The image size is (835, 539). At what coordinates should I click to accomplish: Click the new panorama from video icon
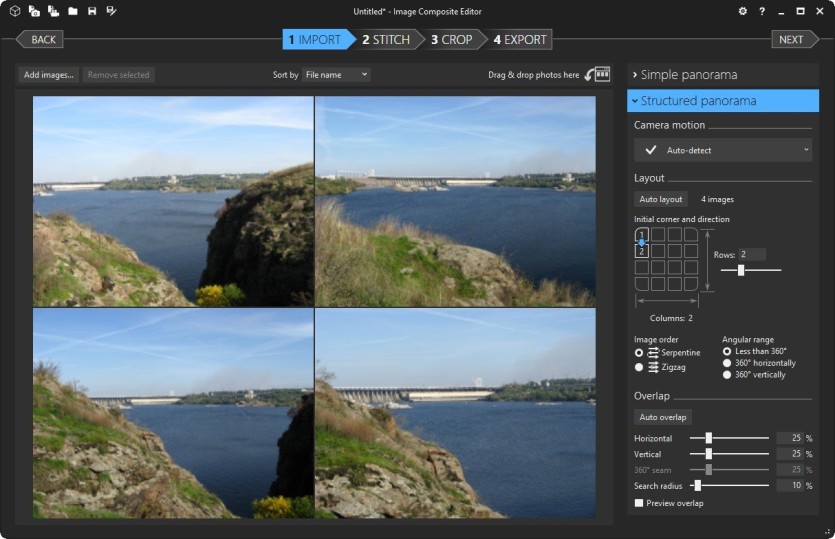click(53, 11)
